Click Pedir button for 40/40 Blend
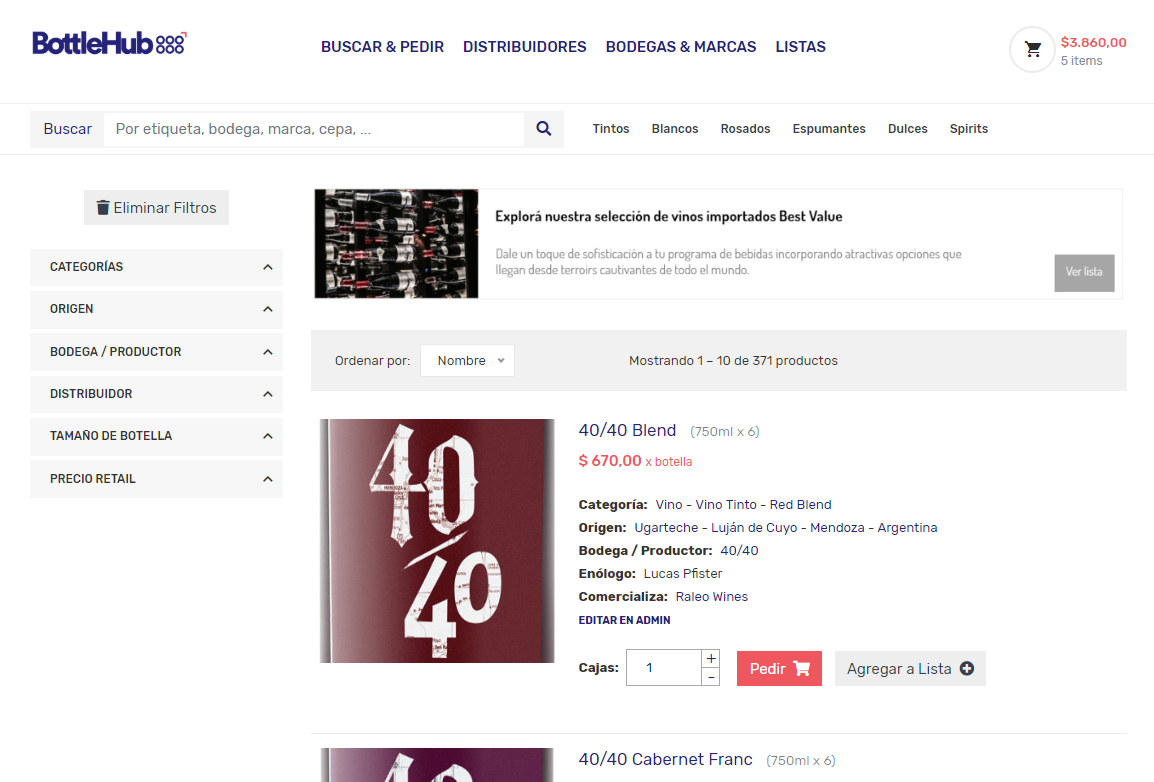 [x=779, y=669]
